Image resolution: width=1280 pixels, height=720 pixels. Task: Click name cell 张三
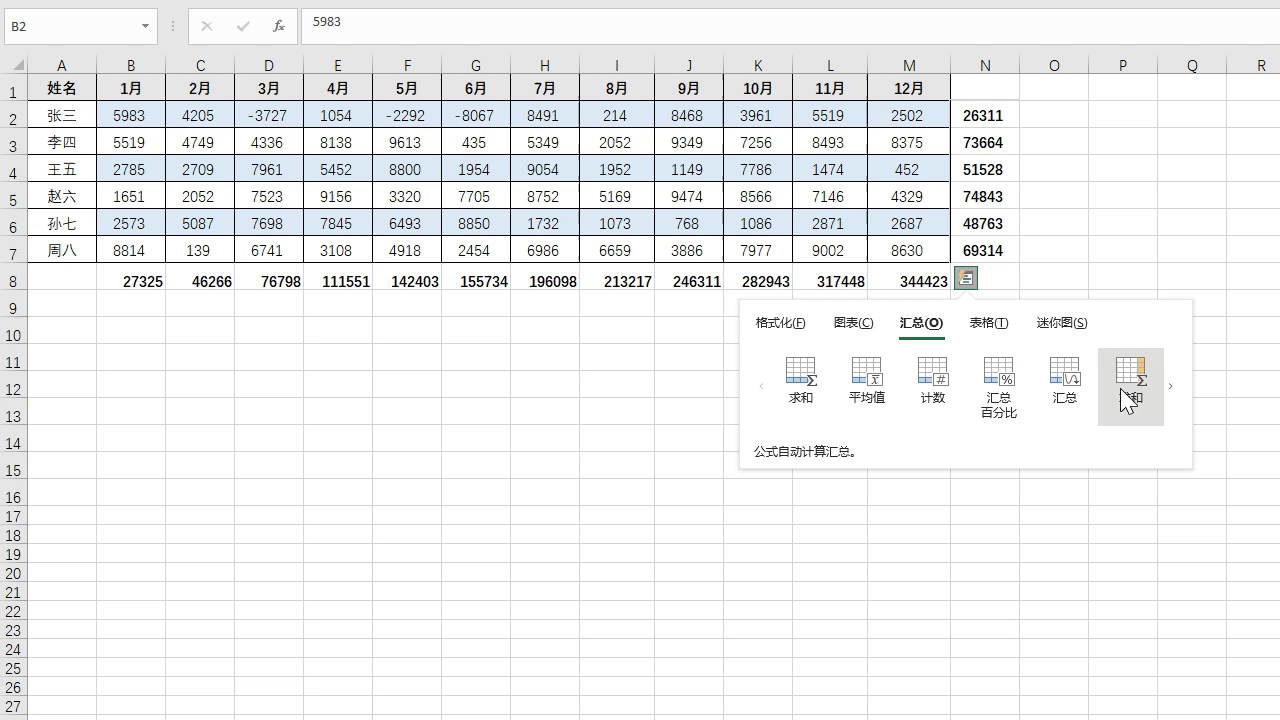coord(62,115)
